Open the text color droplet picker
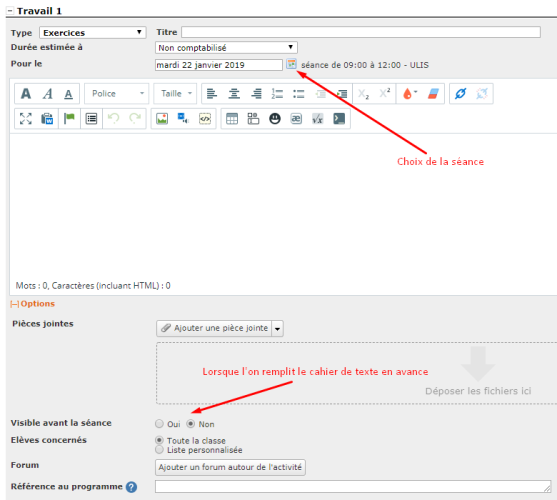The height and width of the screenshot is (500, 557). [410, 94]
